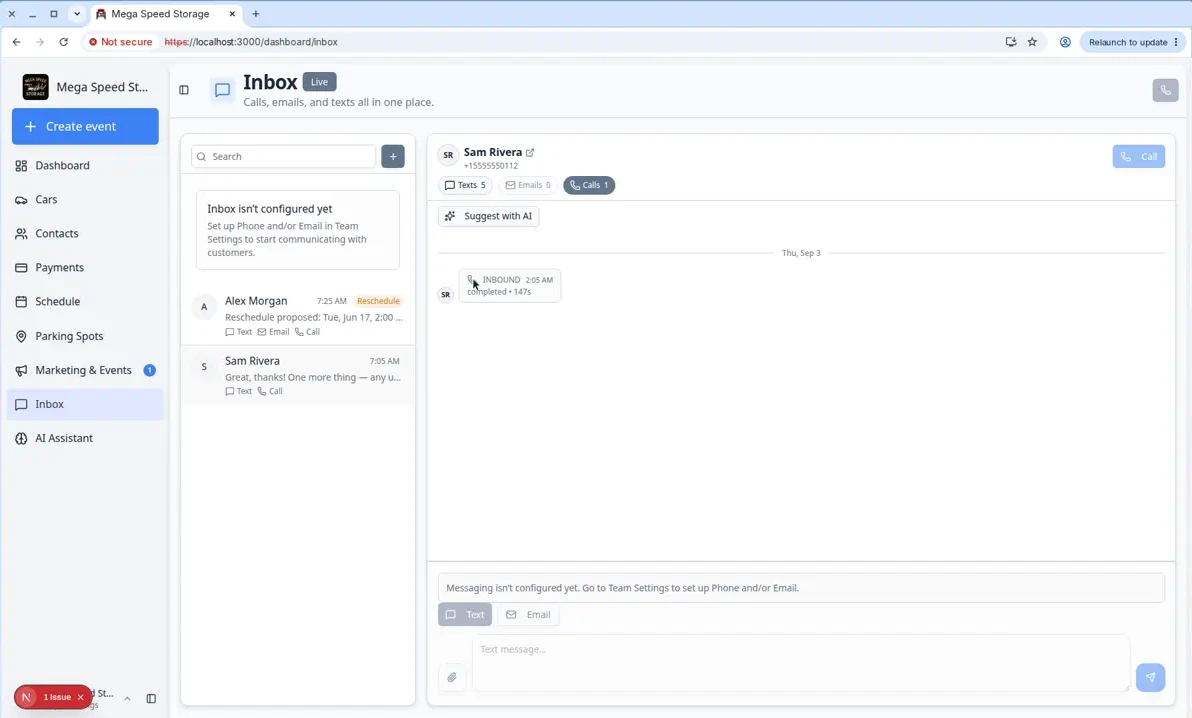The width and height of the screenshot is (1192, 718).
Task: Open Contacts page in sidebar
Action: click(x=85, y=234)
